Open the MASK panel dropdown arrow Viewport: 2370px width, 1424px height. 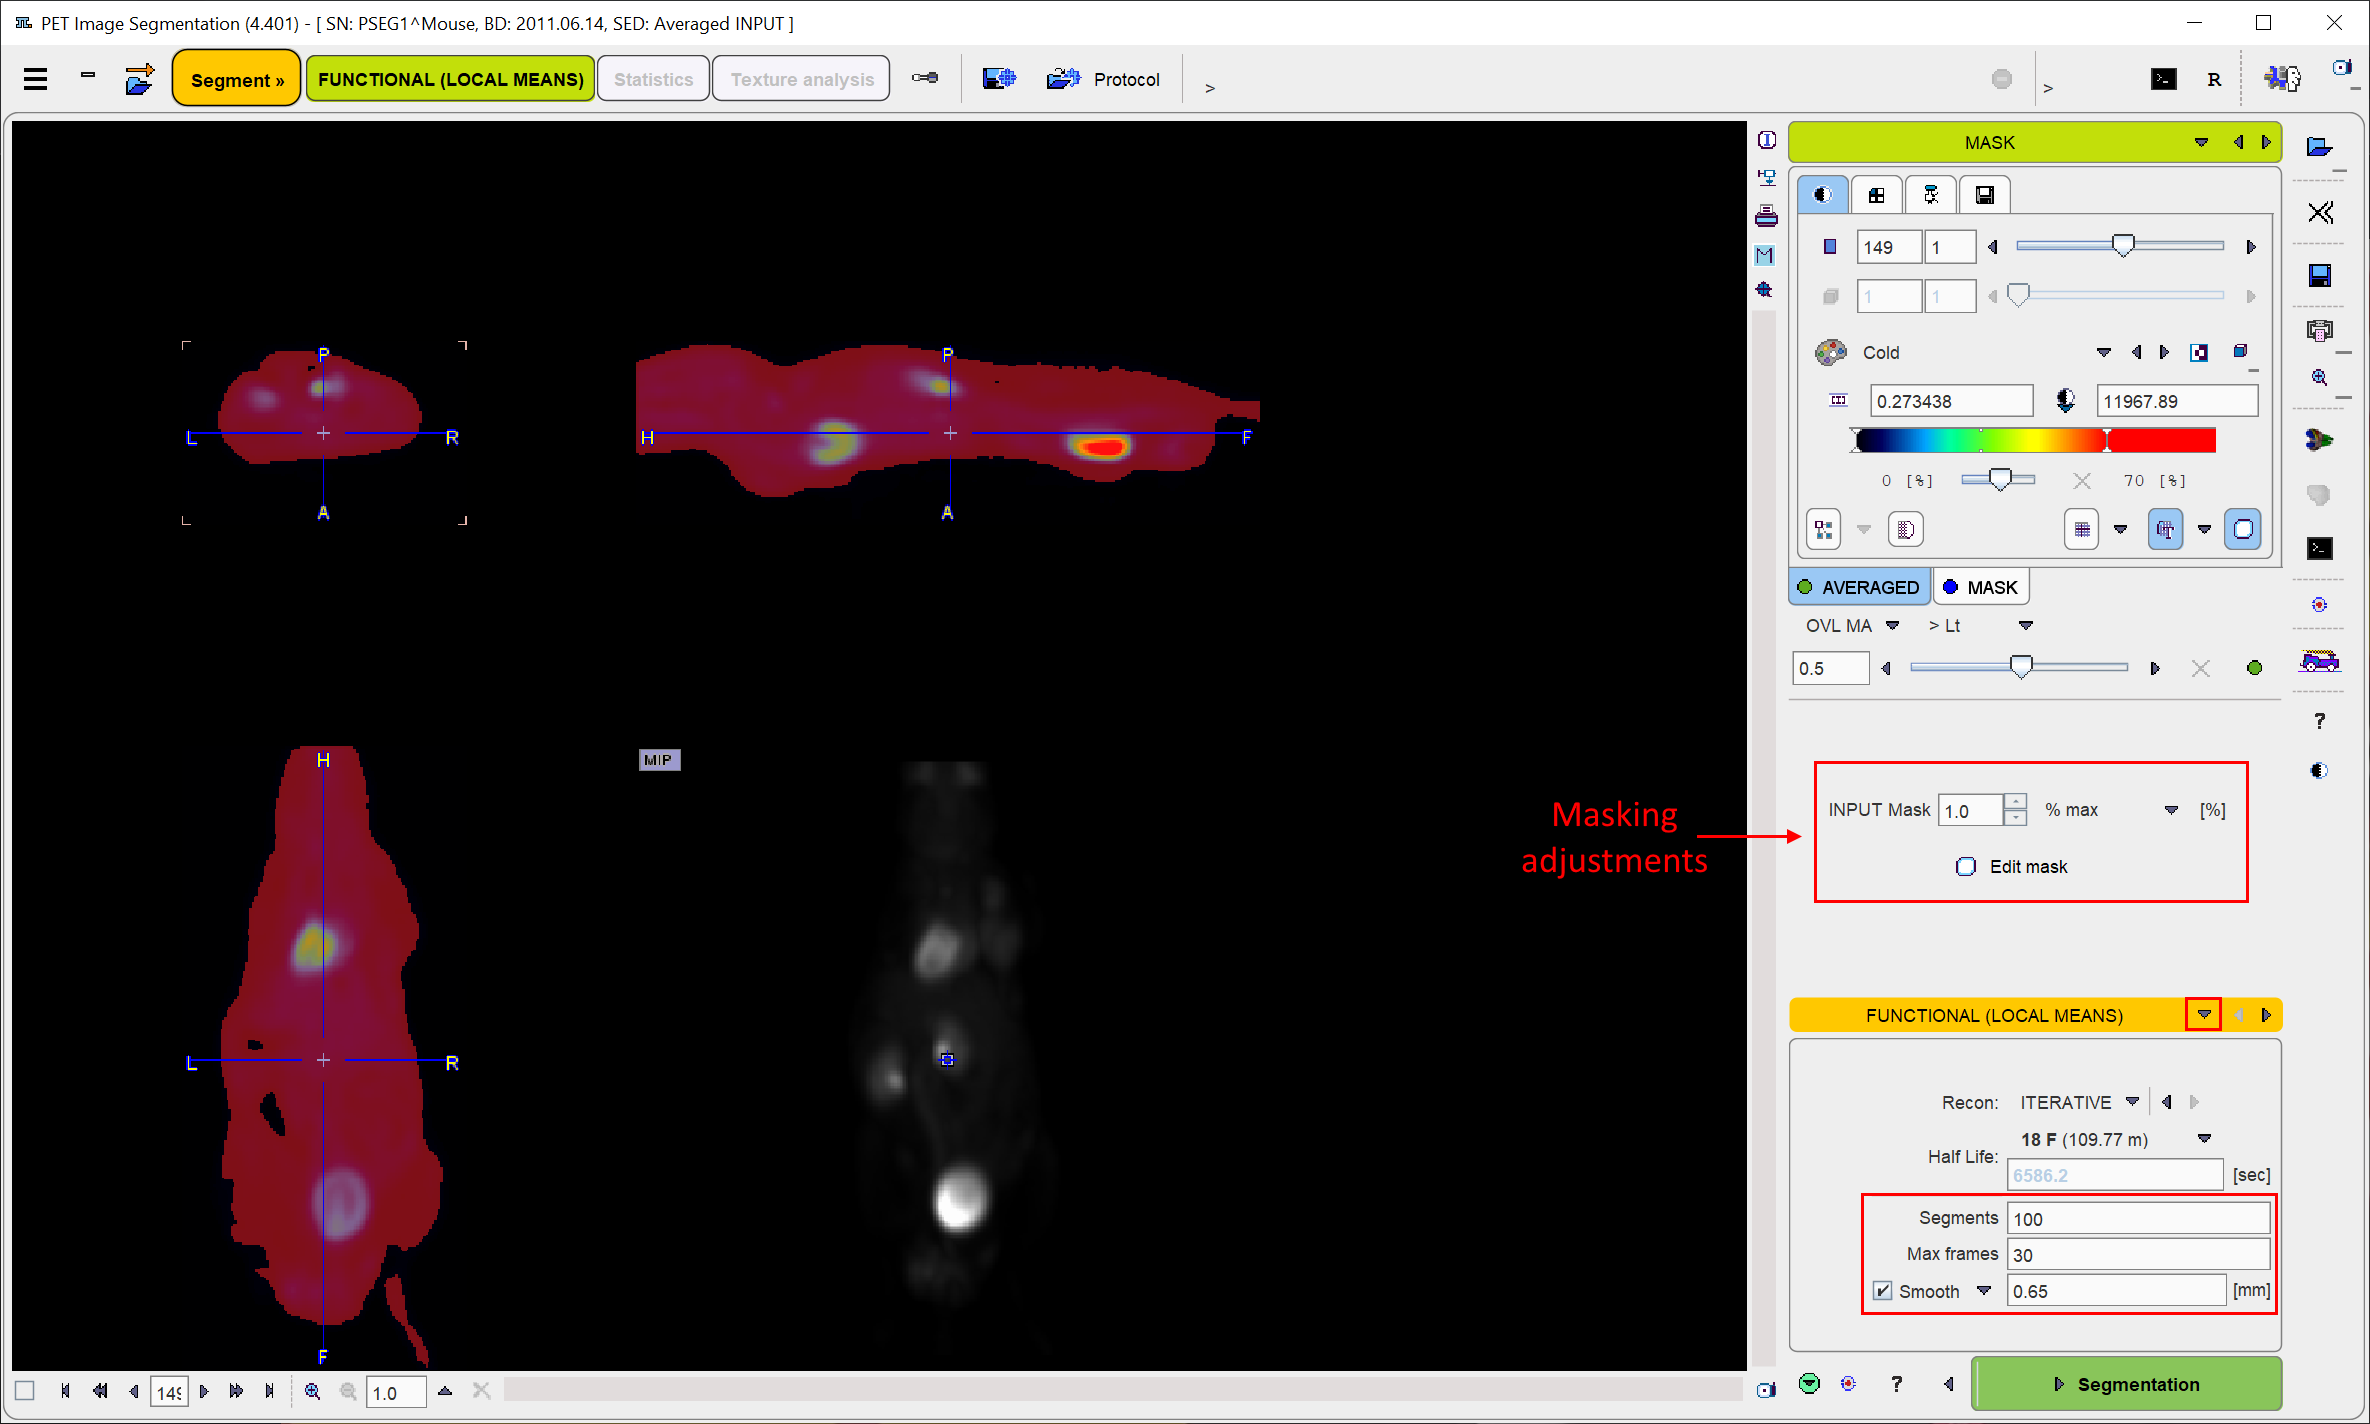(2201, 142)
